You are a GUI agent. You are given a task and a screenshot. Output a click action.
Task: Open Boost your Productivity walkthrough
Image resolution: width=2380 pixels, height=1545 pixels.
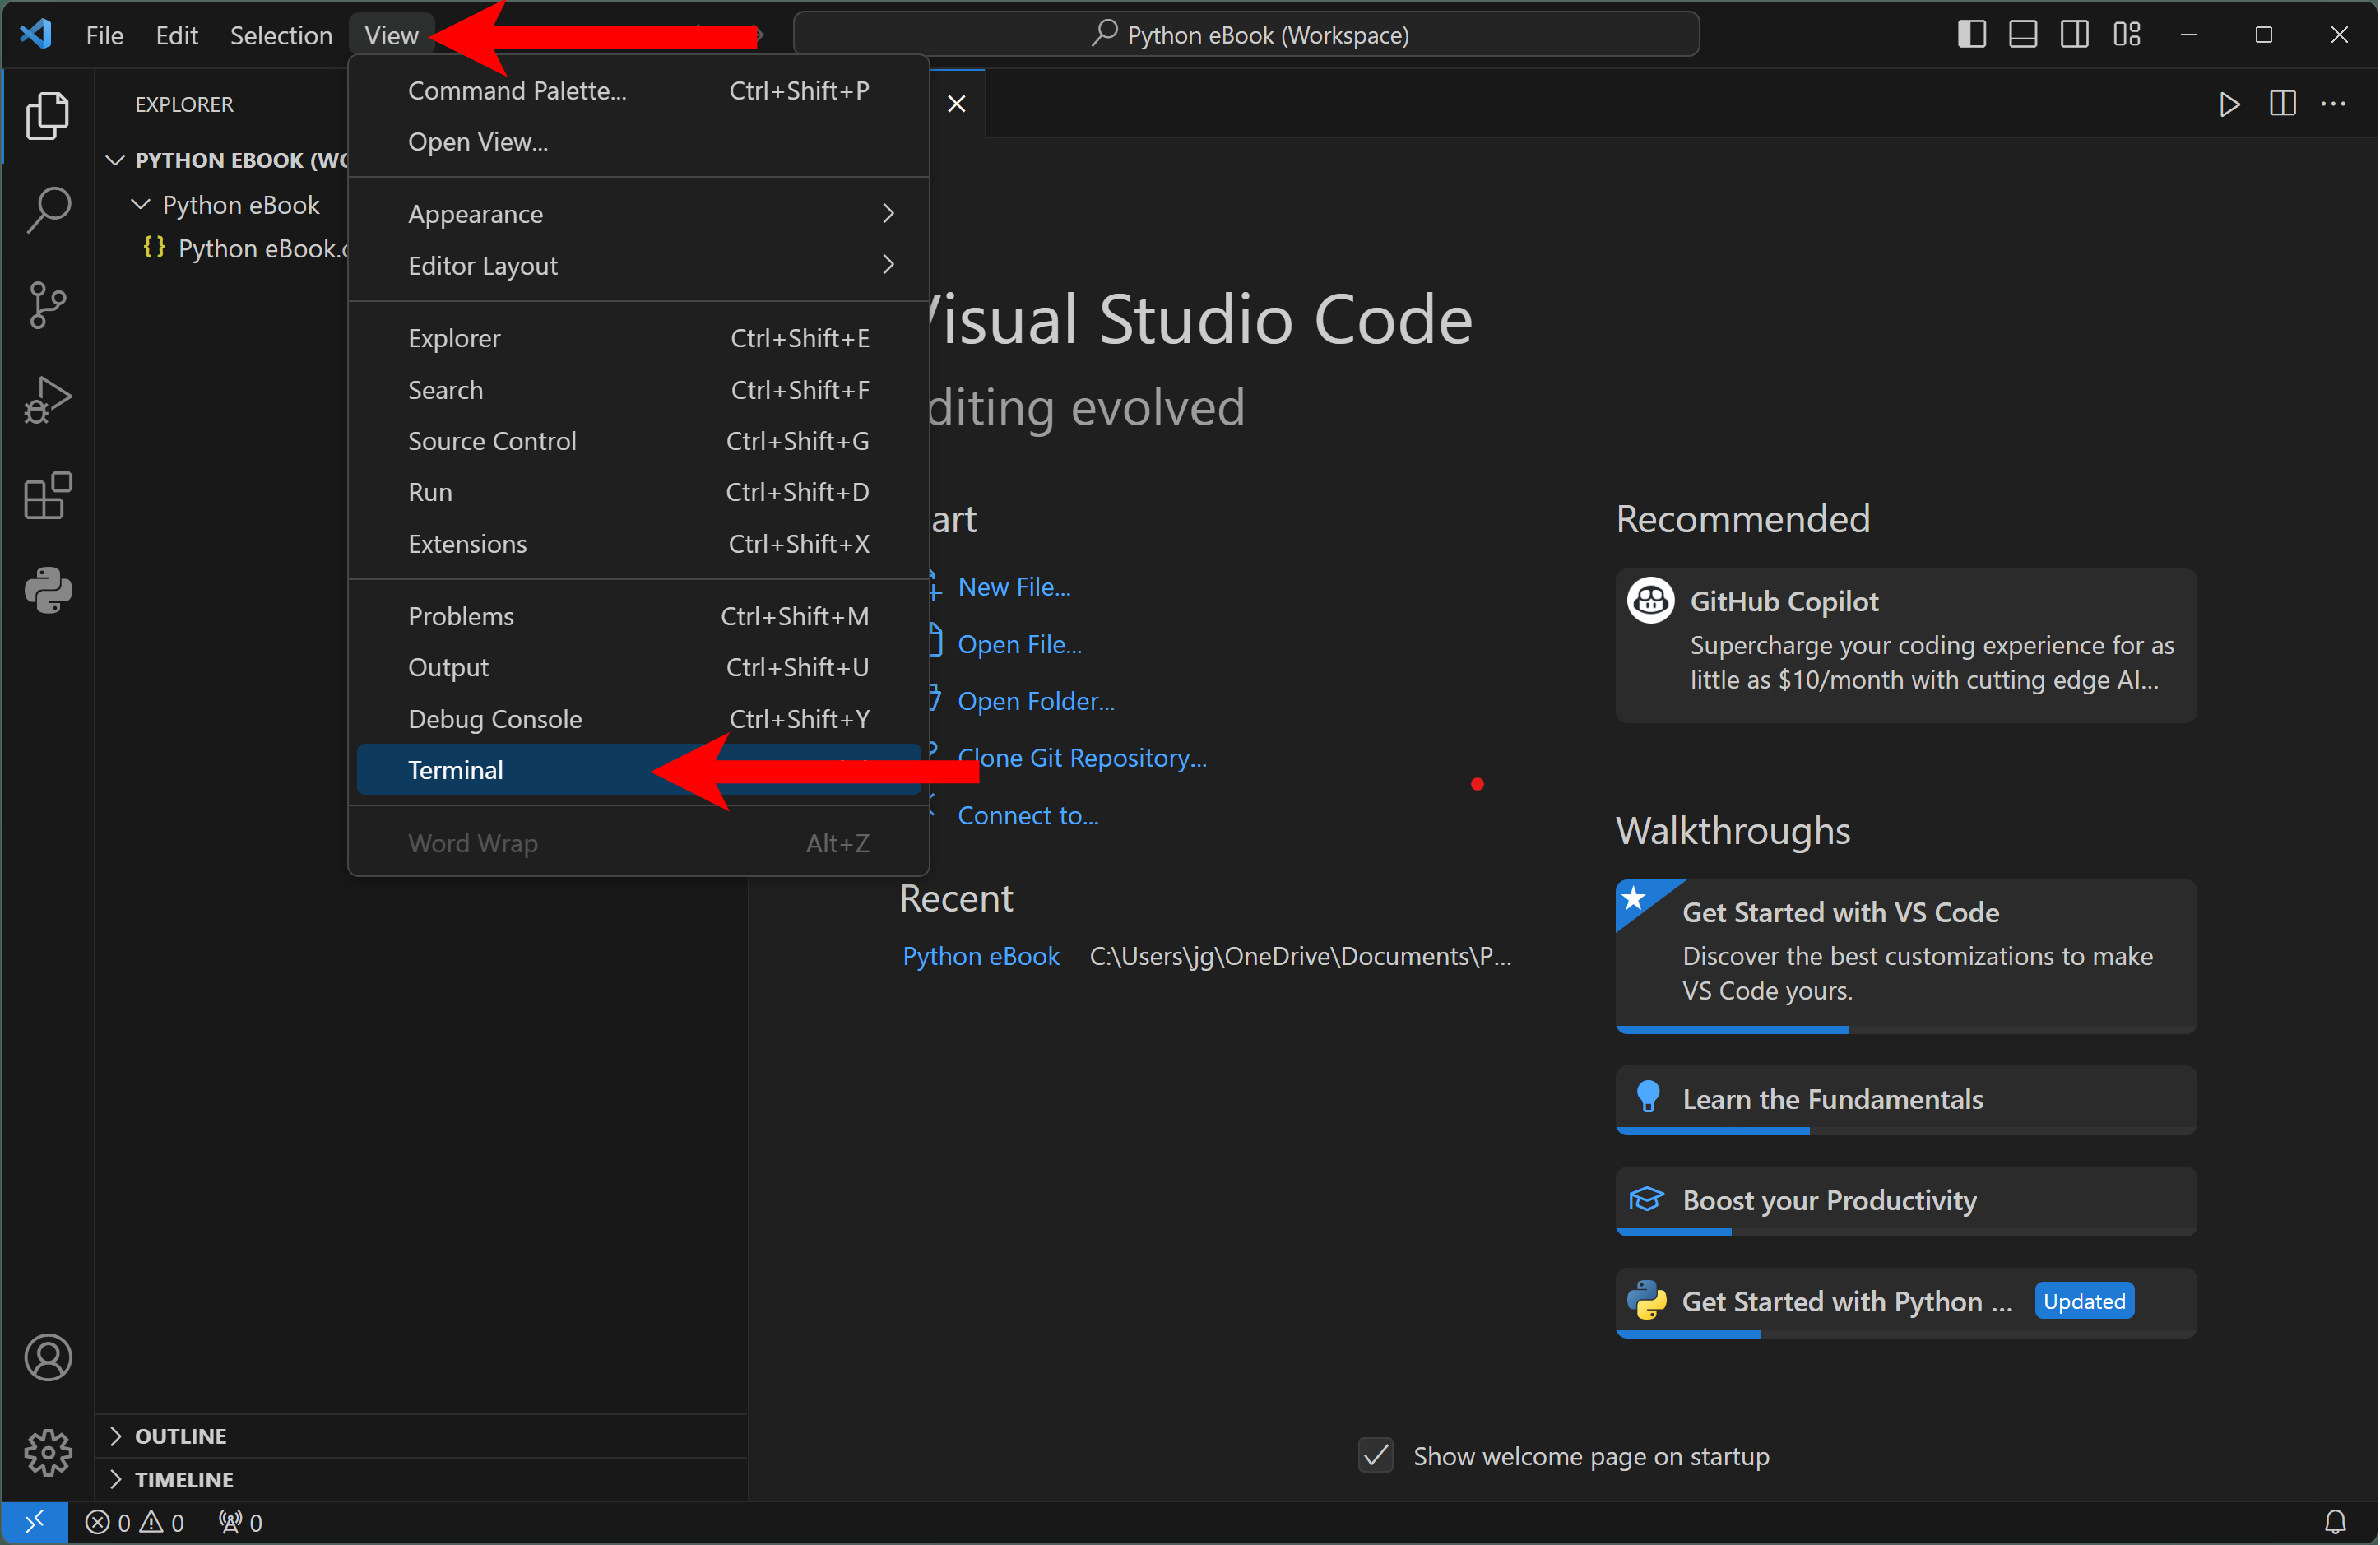[x=1906, y=1201]
